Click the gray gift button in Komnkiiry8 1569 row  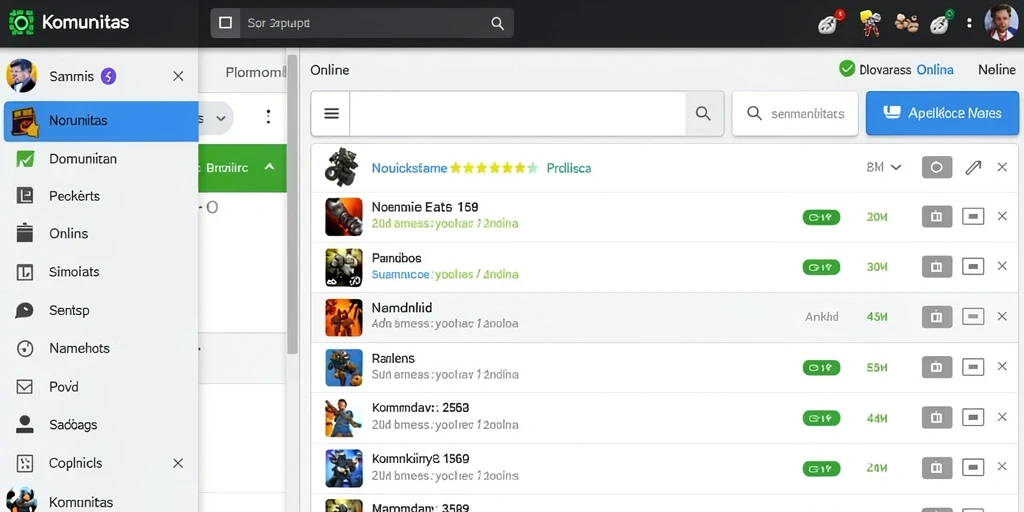coord(936,468)
